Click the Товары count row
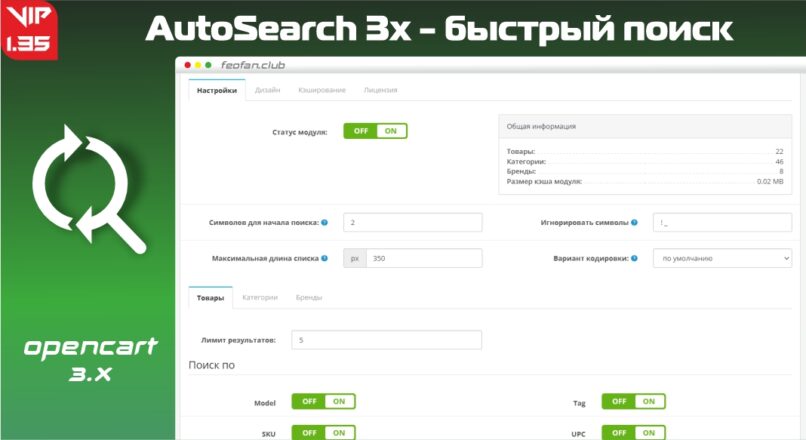This screenshot has width=806, height=440. pos(645,151)
